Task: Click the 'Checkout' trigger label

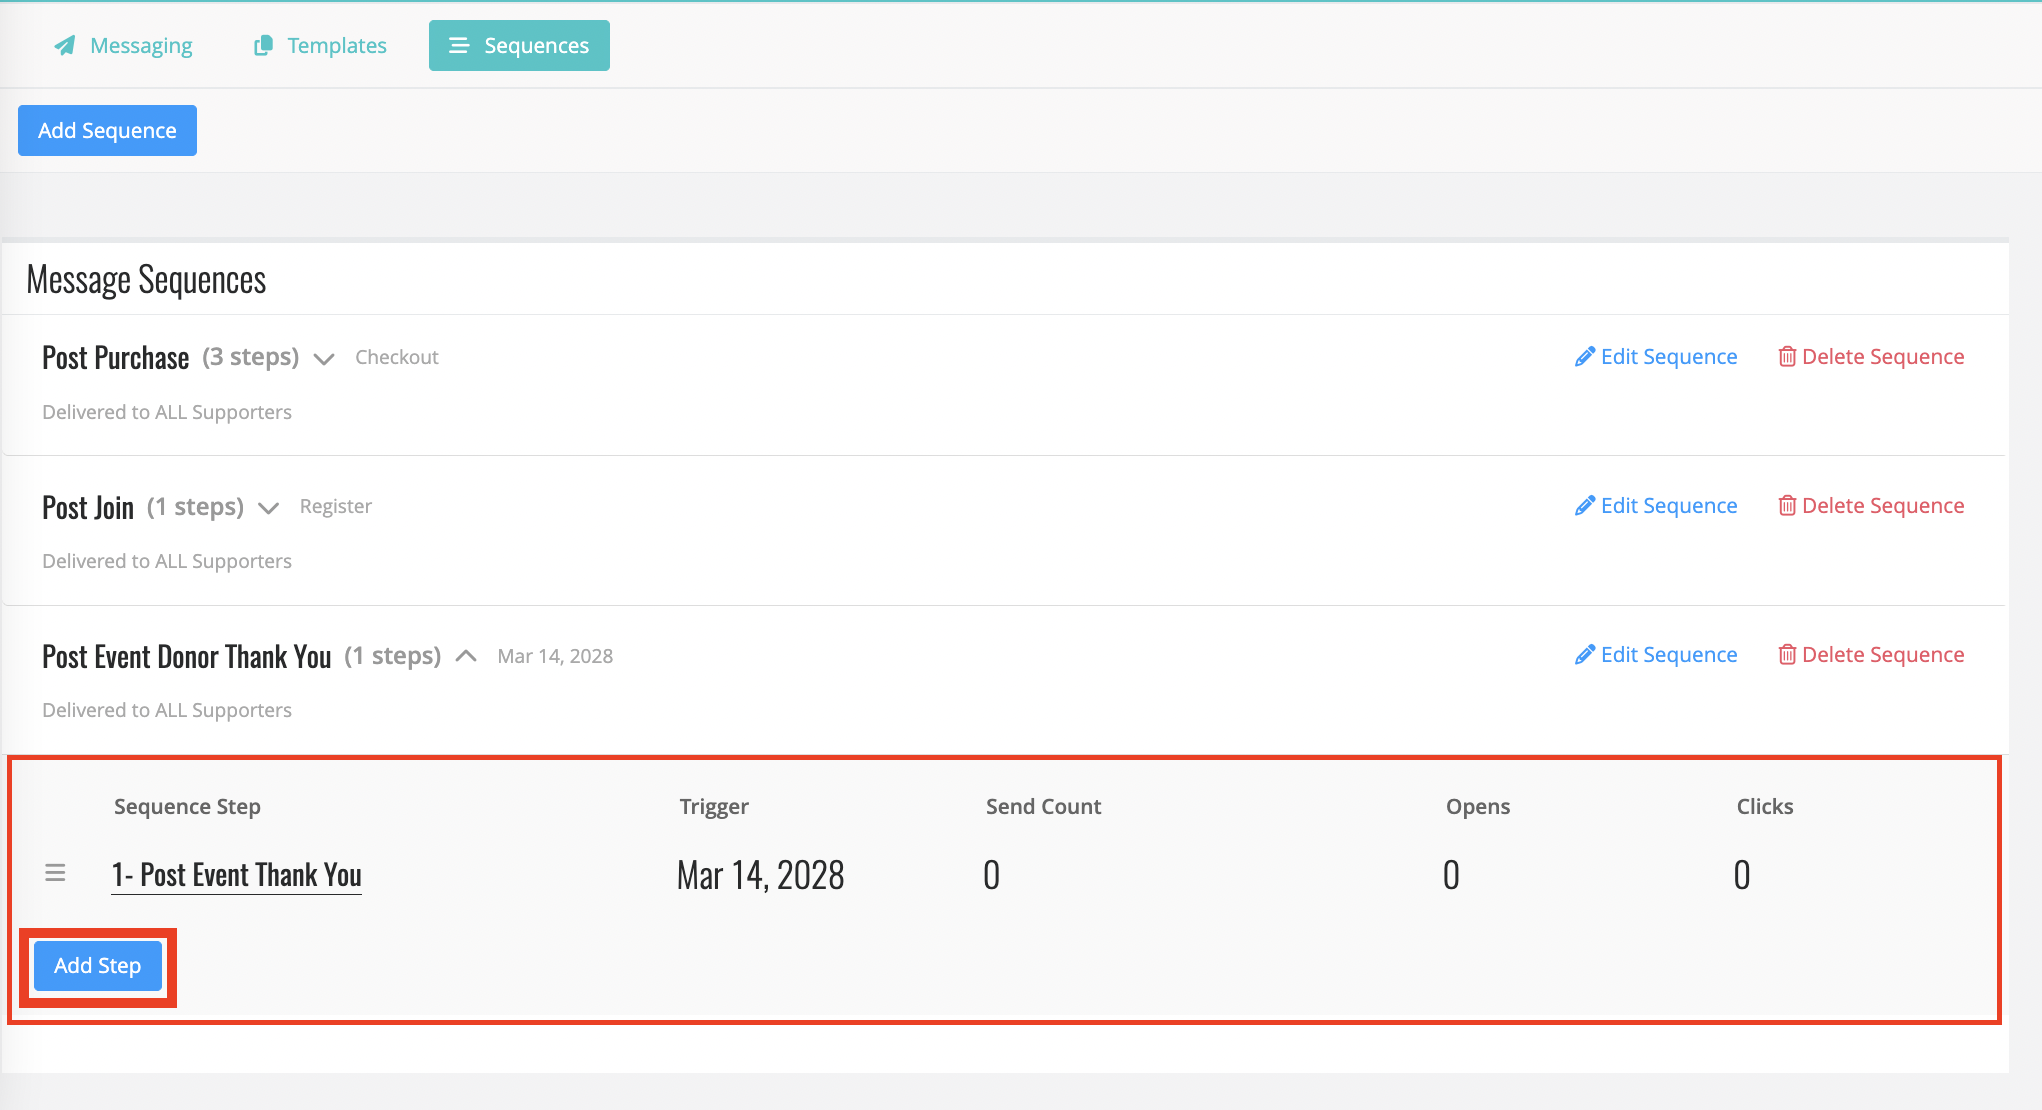Action: 397,357
